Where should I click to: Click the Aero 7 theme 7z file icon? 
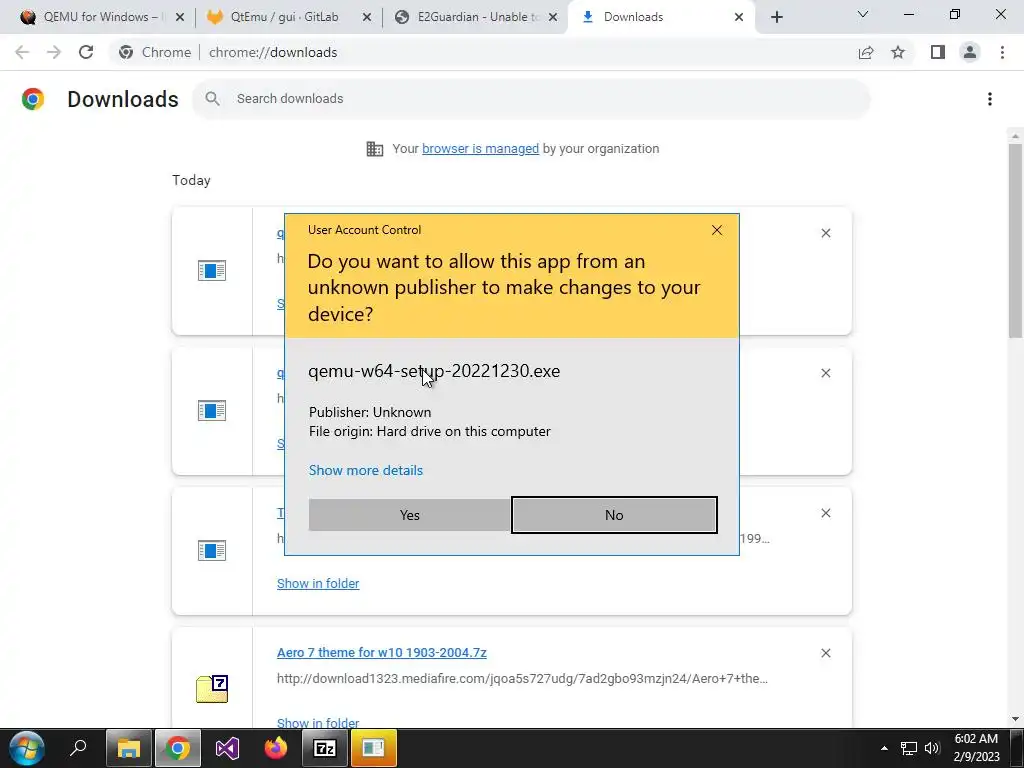coord(212,689)
